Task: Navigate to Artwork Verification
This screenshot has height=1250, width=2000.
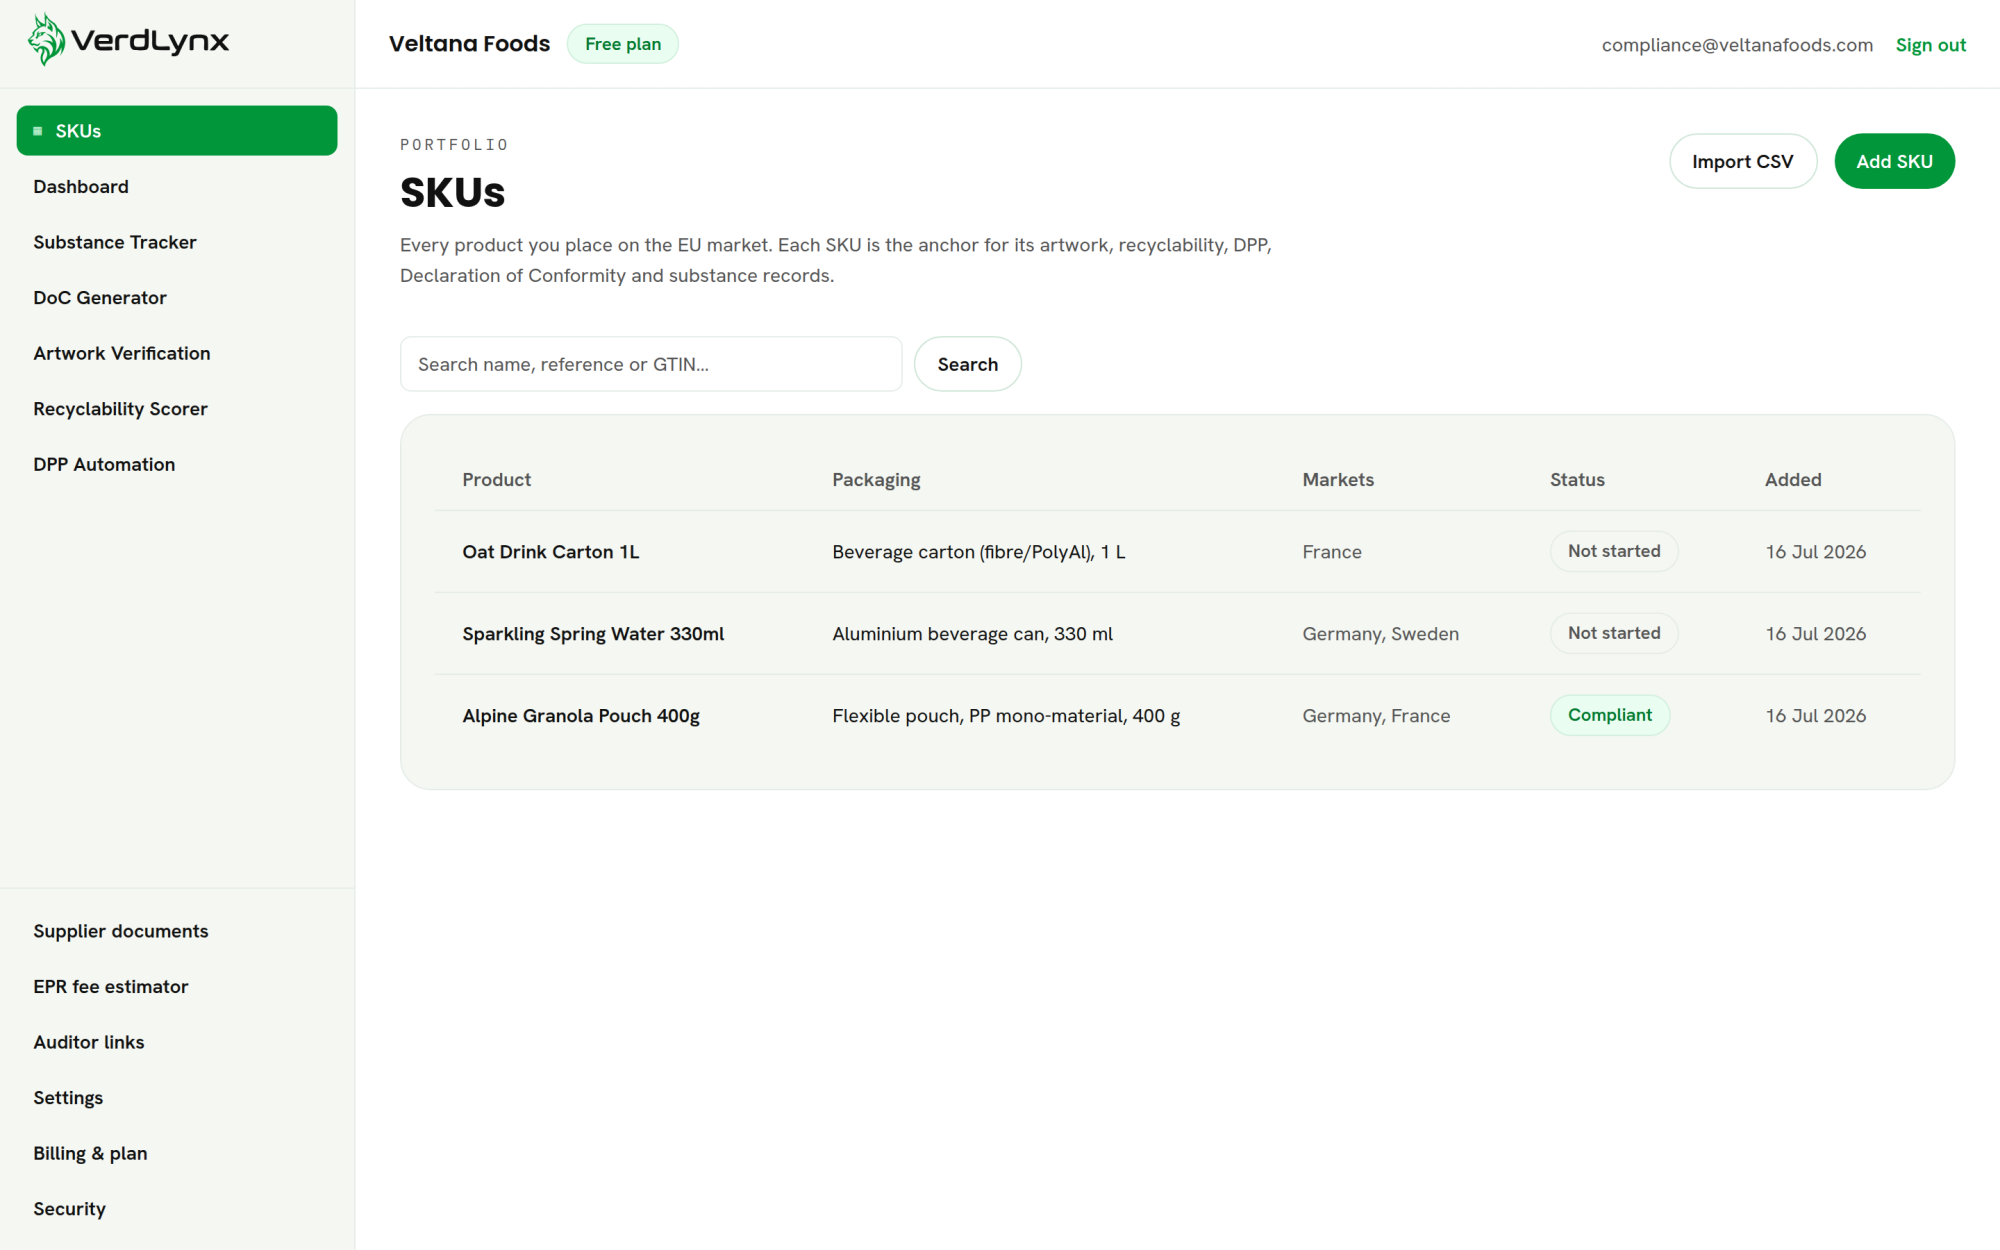Action: point(122,353)
